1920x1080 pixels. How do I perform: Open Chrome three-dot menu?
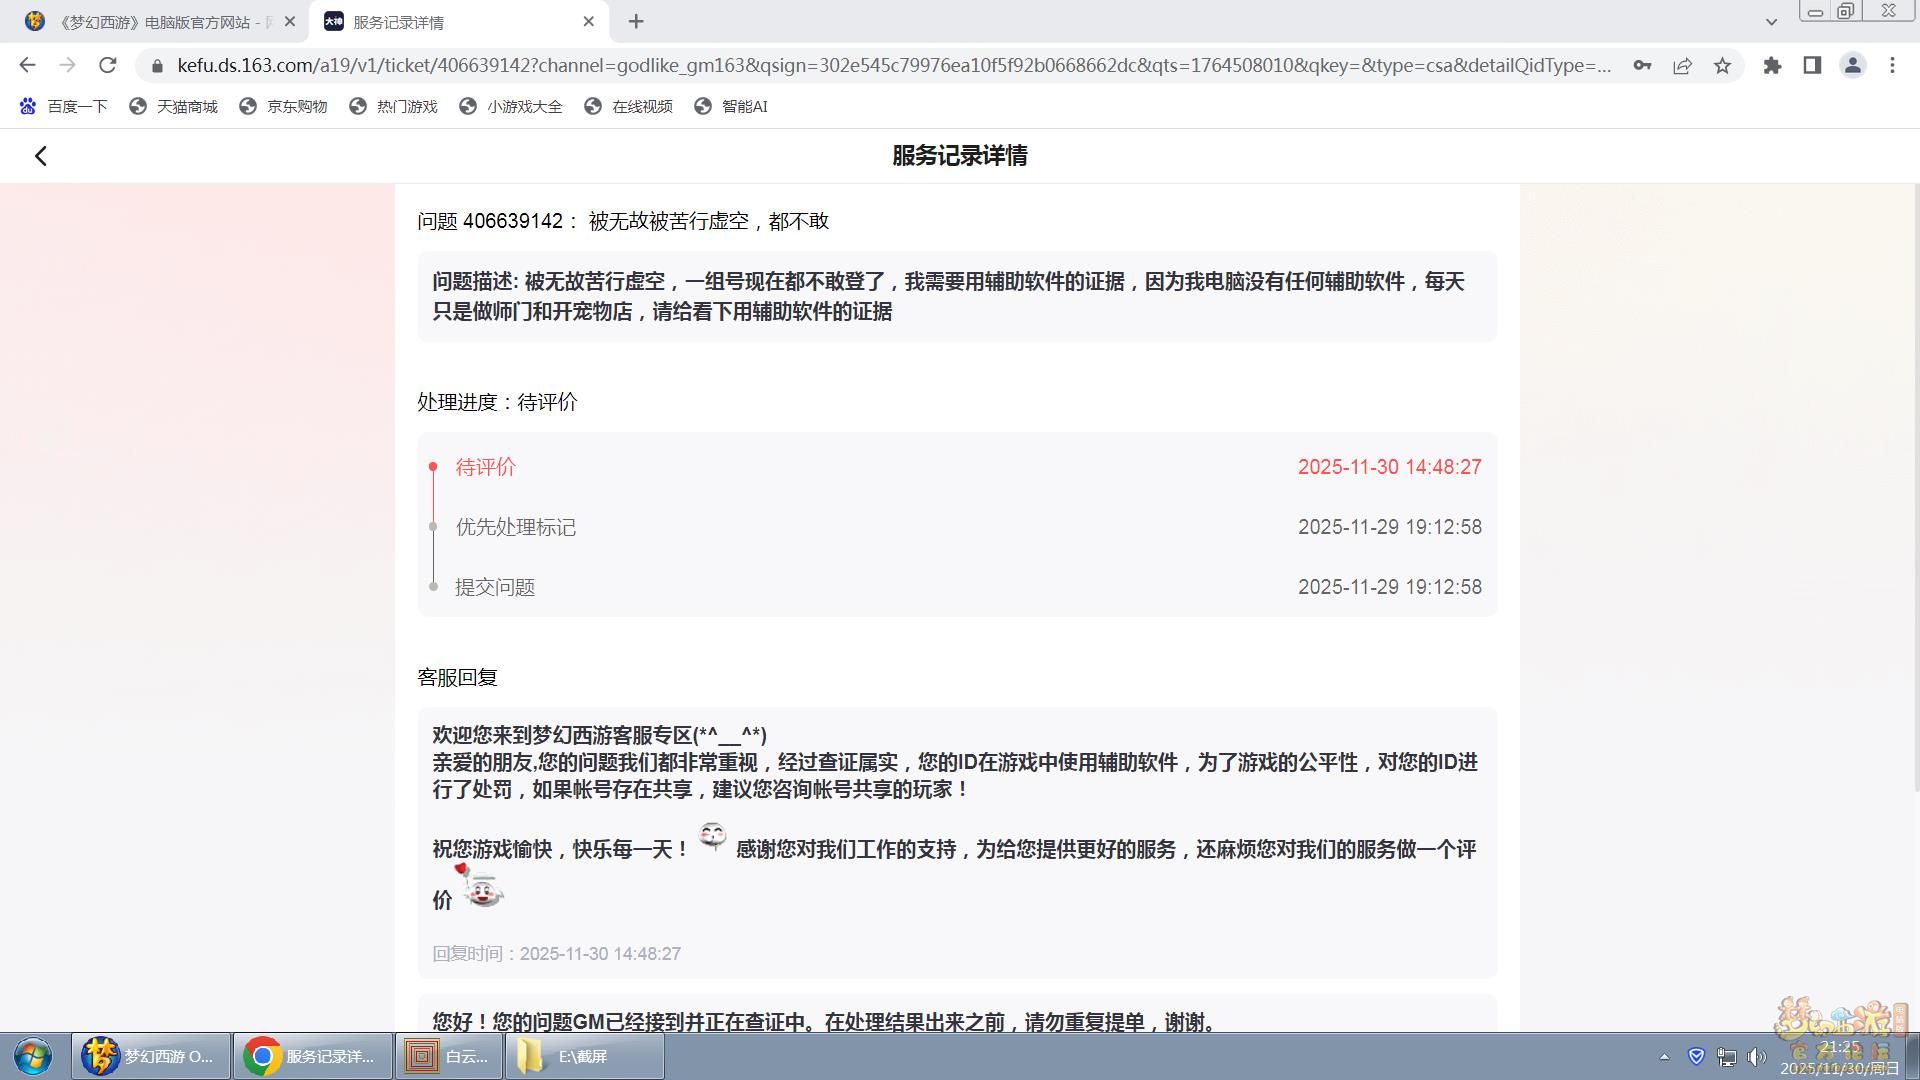[x=1892, y=65]
